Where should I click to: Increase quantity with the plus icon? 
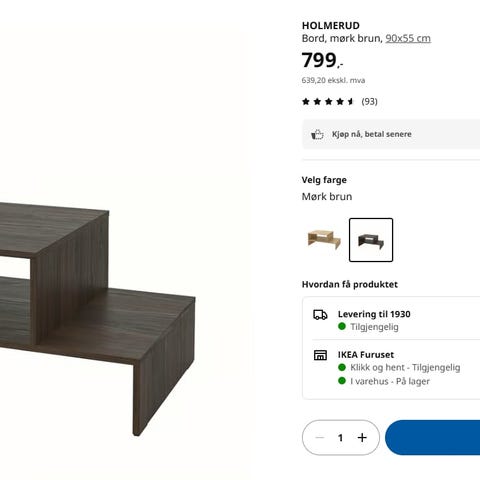click(x=362, y=437)
